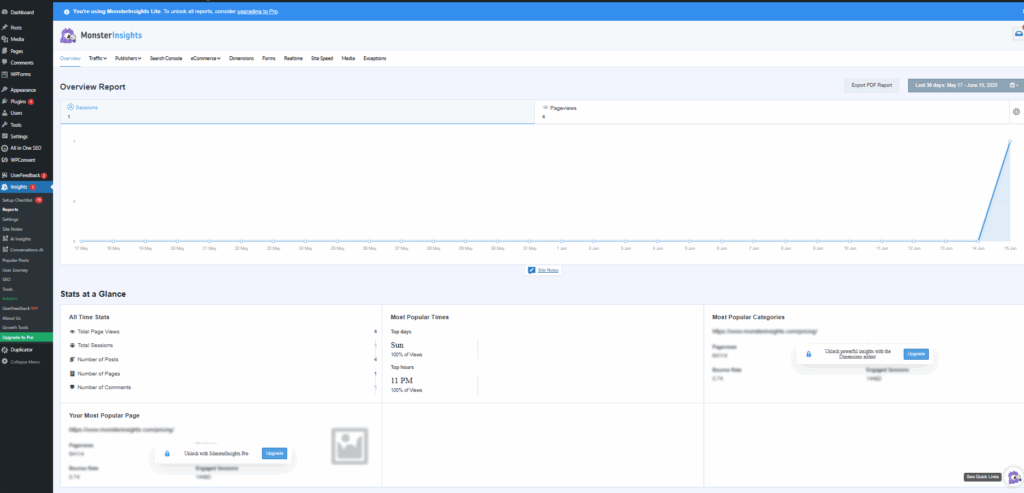Open the User Journey submenu item
This screenshot has height=493, width=1024.
click(15, 270)
